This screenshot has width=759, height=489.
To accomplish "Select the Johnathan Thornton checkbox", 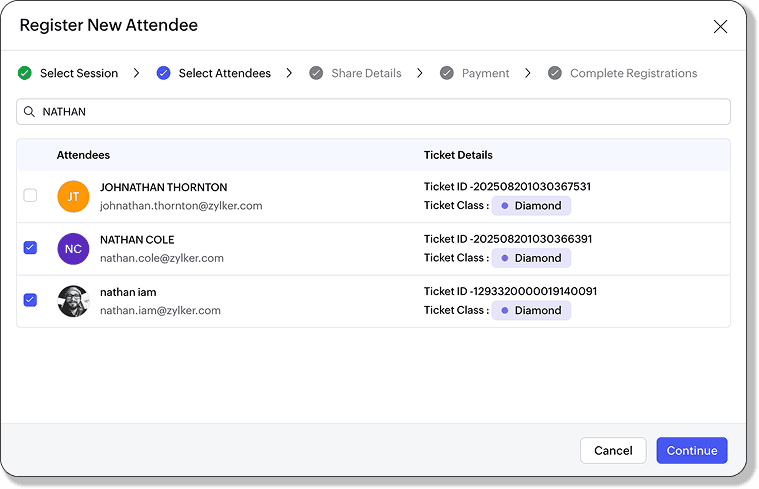I will (30, 196).
